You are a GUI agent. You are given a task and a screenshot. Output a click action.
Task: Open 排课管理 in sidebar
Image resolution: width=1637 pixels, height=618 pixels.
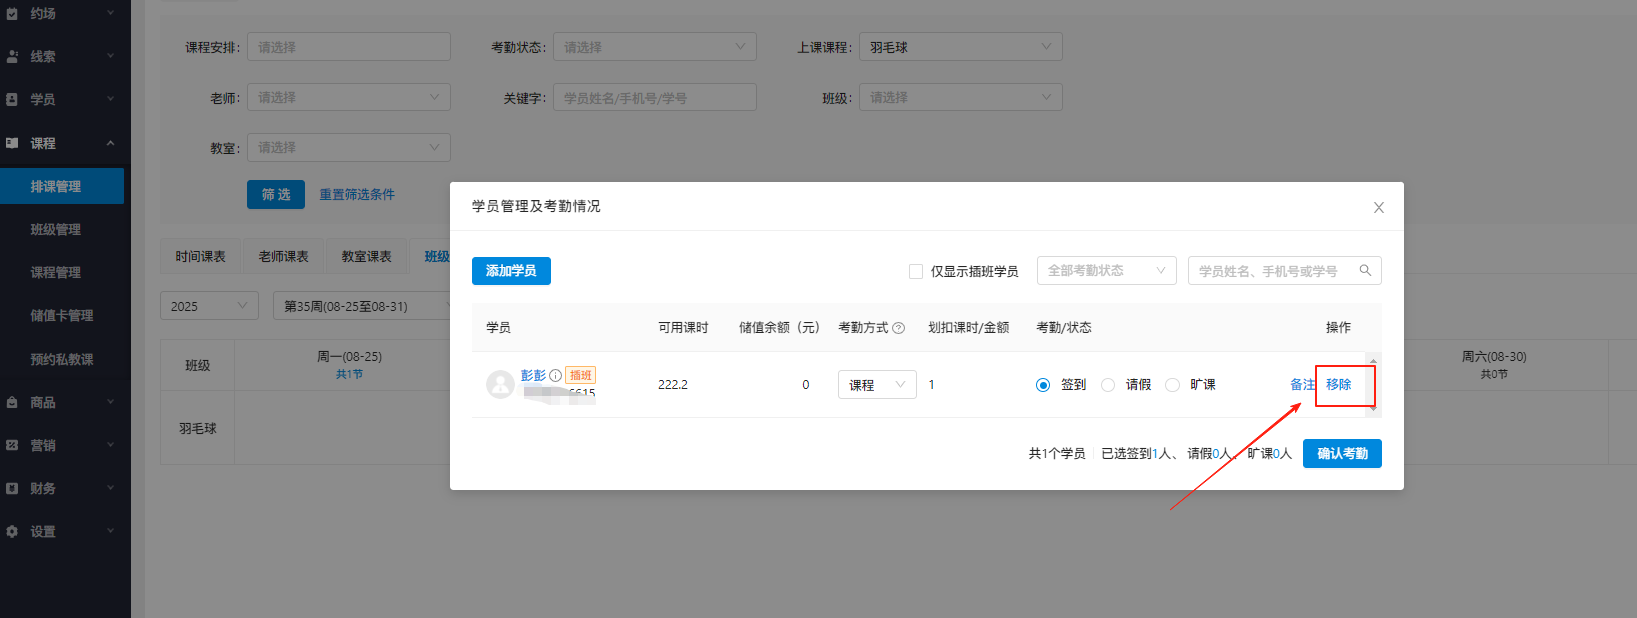(62, 186)
